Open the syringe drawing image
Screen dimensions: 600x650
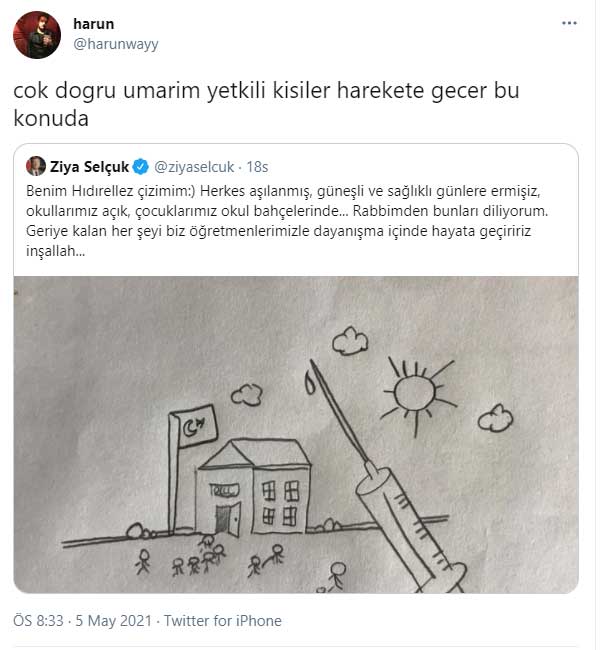[x=296, y=434]
